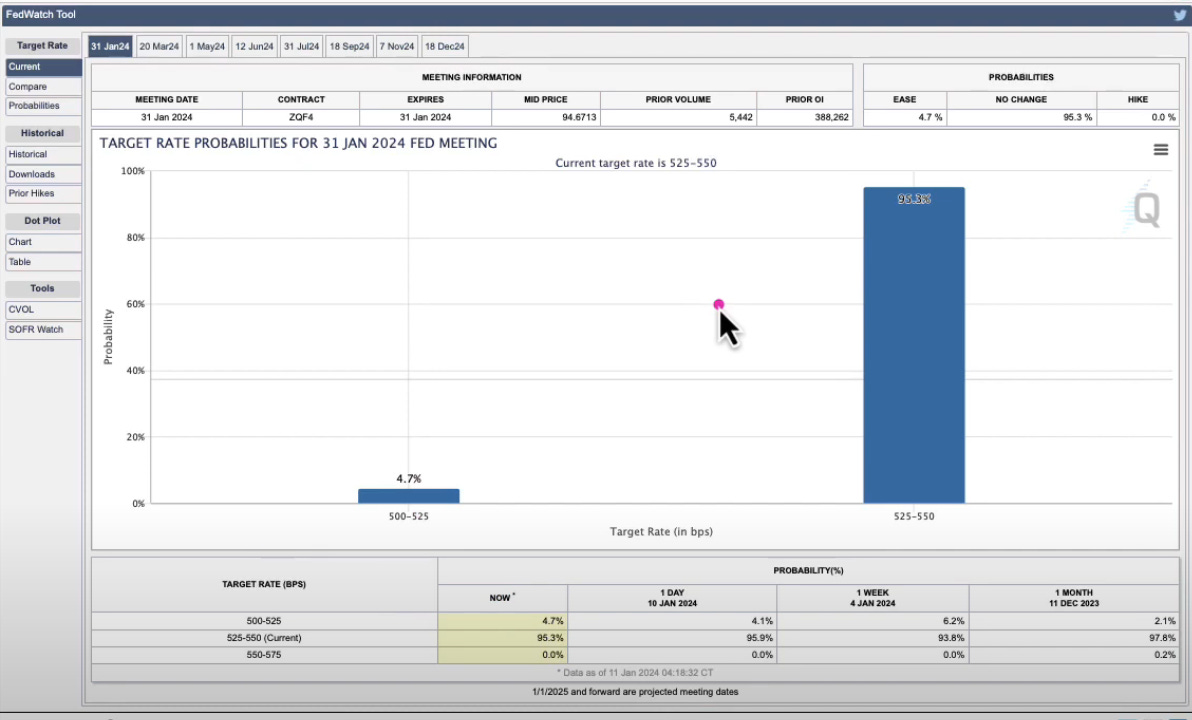Click the 1 WEEK 4 JAN 2024 header
This screenshot has height=720, width=1192.
coord(873,598)
